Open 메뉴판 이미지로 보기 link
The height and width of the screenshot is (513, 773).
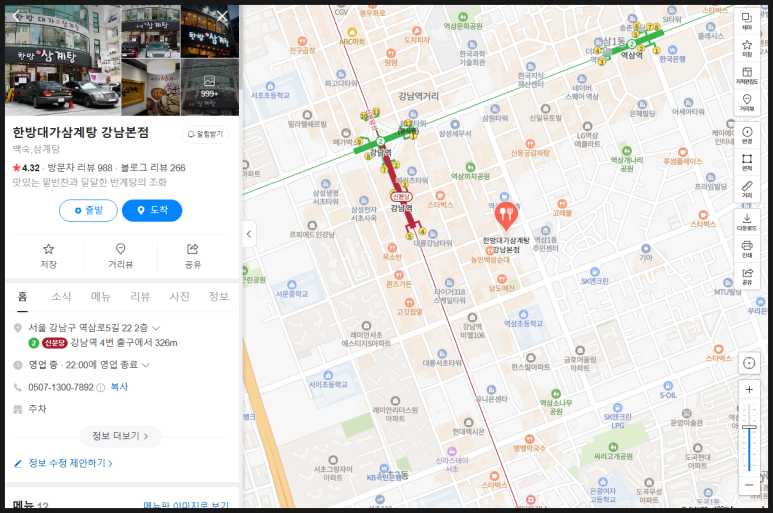click(x=186, y=505)
